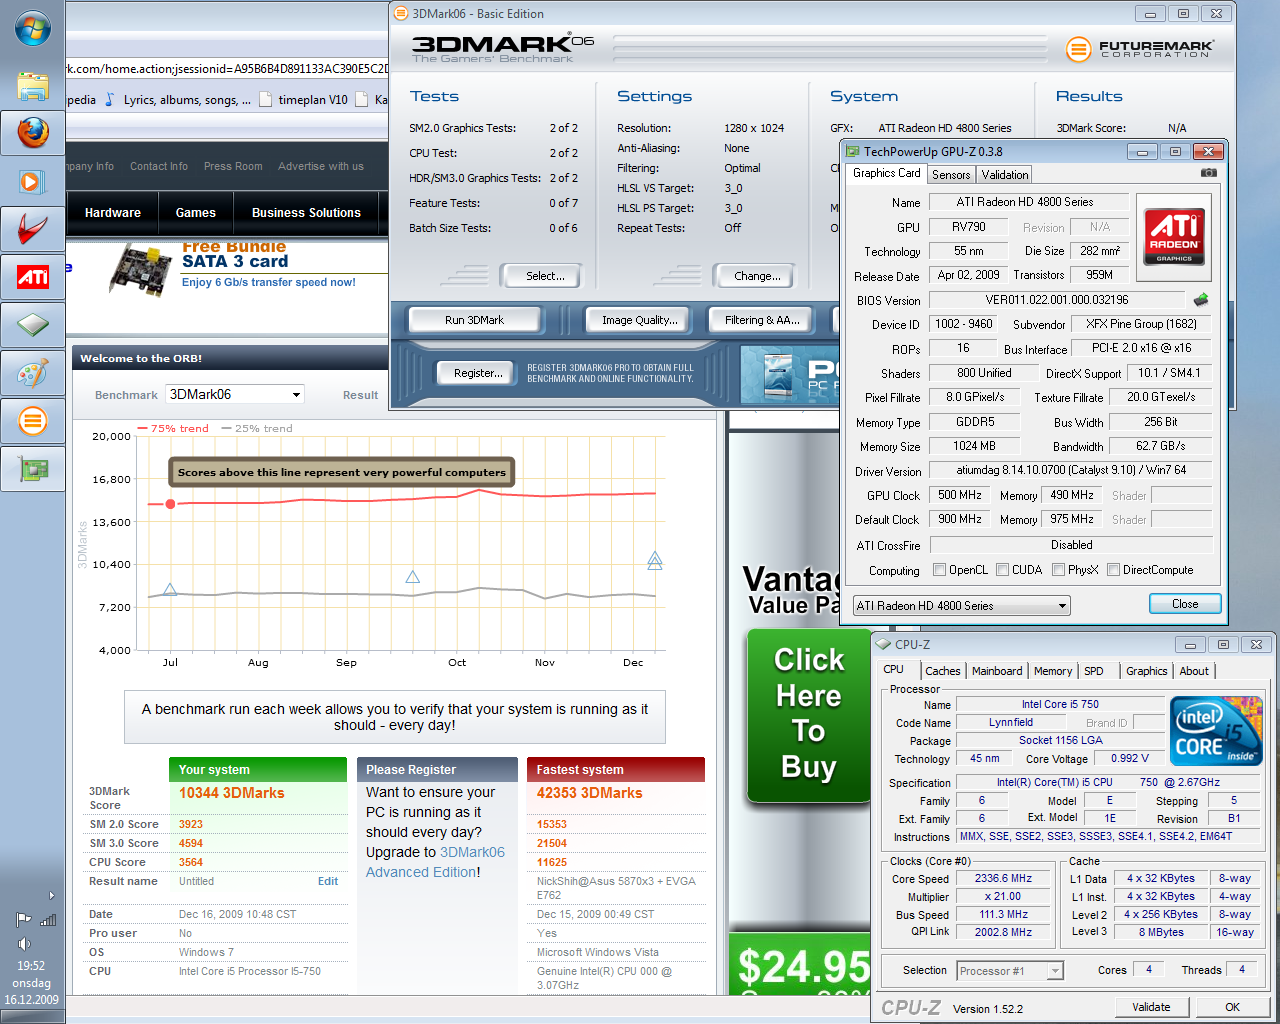Enable the PhysX checkbox in GPU-Z

coord(1058,570)
